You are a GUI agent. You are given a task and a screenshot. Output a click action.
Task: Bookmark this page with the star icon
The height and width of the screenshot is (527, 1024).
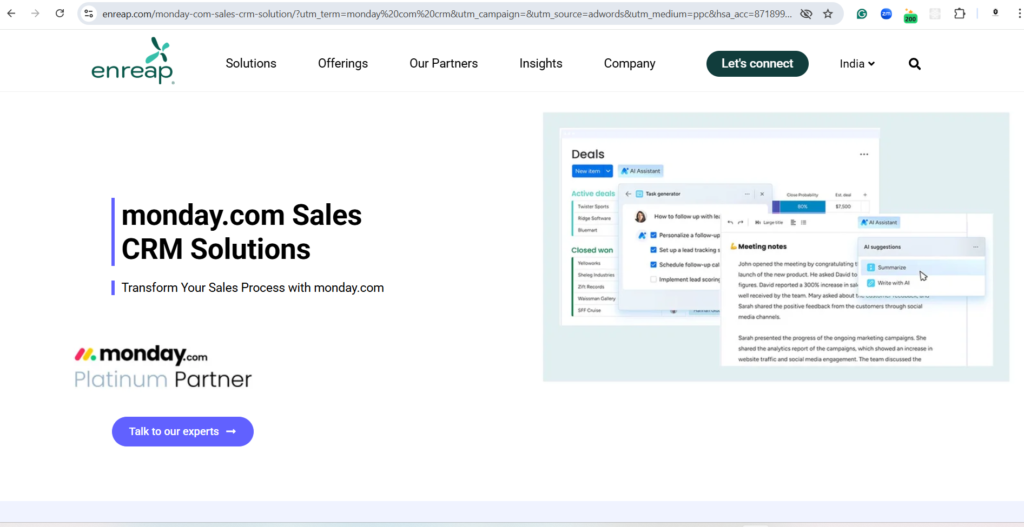click(x=828, y=14)
